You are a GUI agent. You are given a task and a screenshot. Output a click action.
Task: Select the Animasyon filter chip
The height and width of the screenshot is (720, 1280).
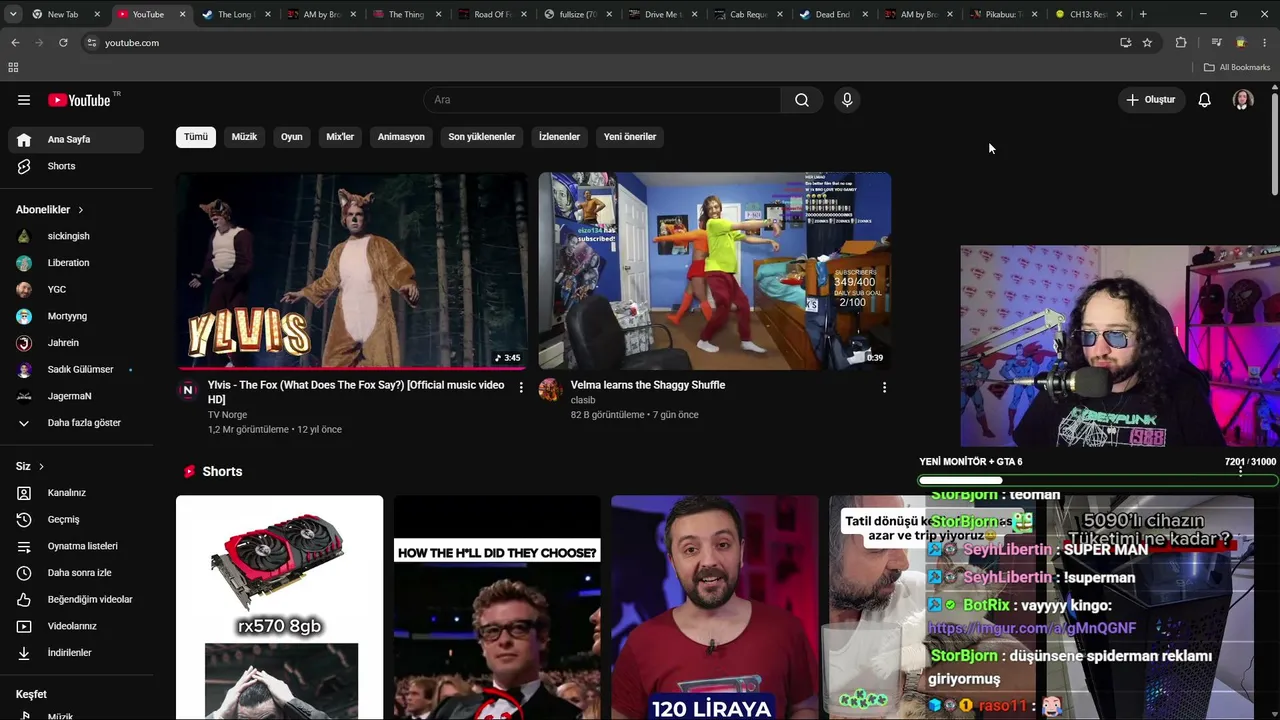[x=401, y=137]
